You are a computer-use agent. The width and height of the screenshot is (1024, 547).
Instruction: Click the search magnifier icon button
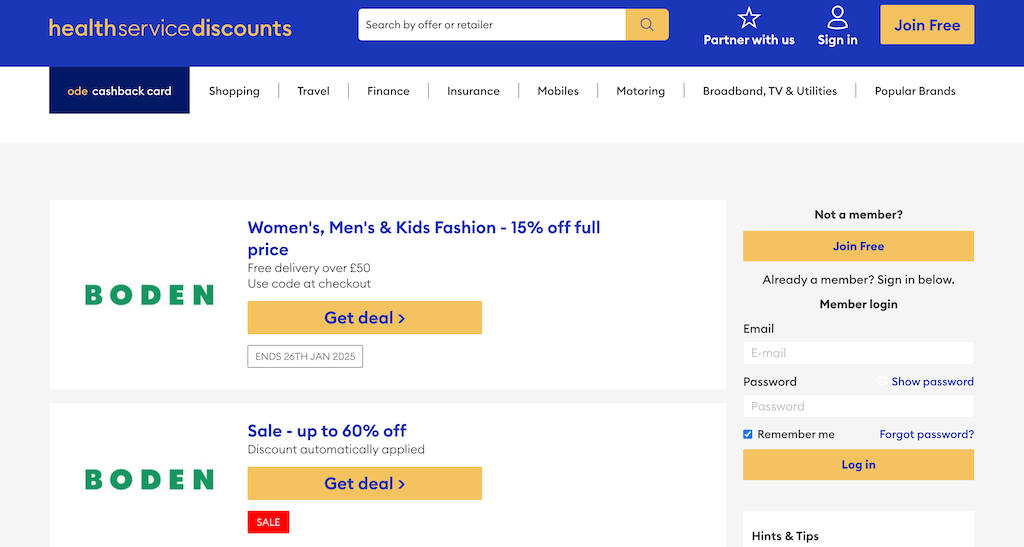pos(647,25)
